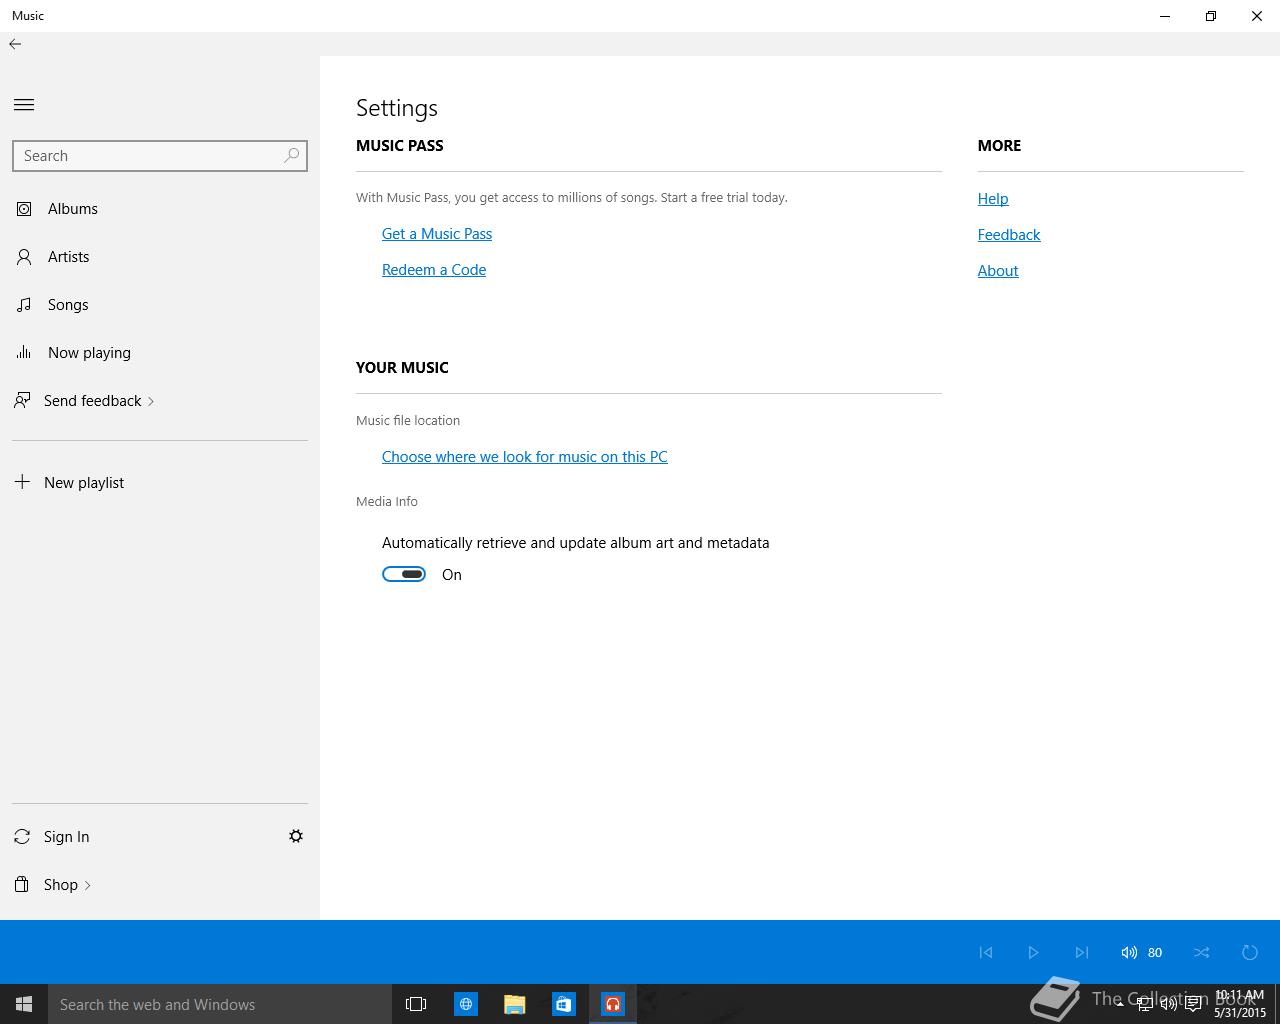
Task: Skip to the next track
Action: (x=1081, y=953)
